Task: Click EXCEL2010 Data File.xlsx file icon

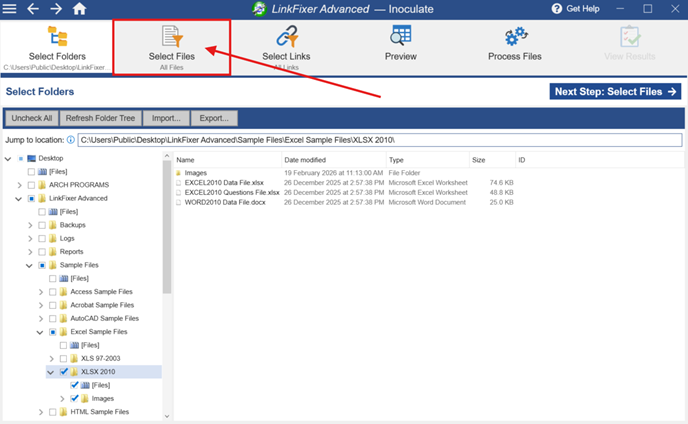Action: tap(179, 183)
